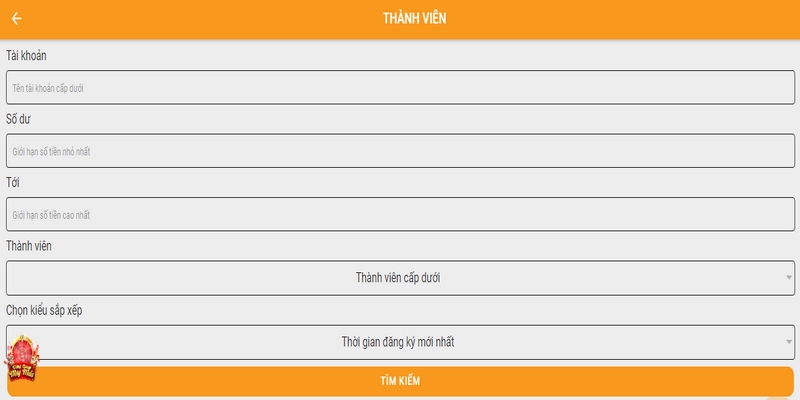Image resolution: width=800 pixels, height=400 pixels.
Task: Click the 'Thành viên cấp dưới' dropdown arrow
Action: click(788, 278)
